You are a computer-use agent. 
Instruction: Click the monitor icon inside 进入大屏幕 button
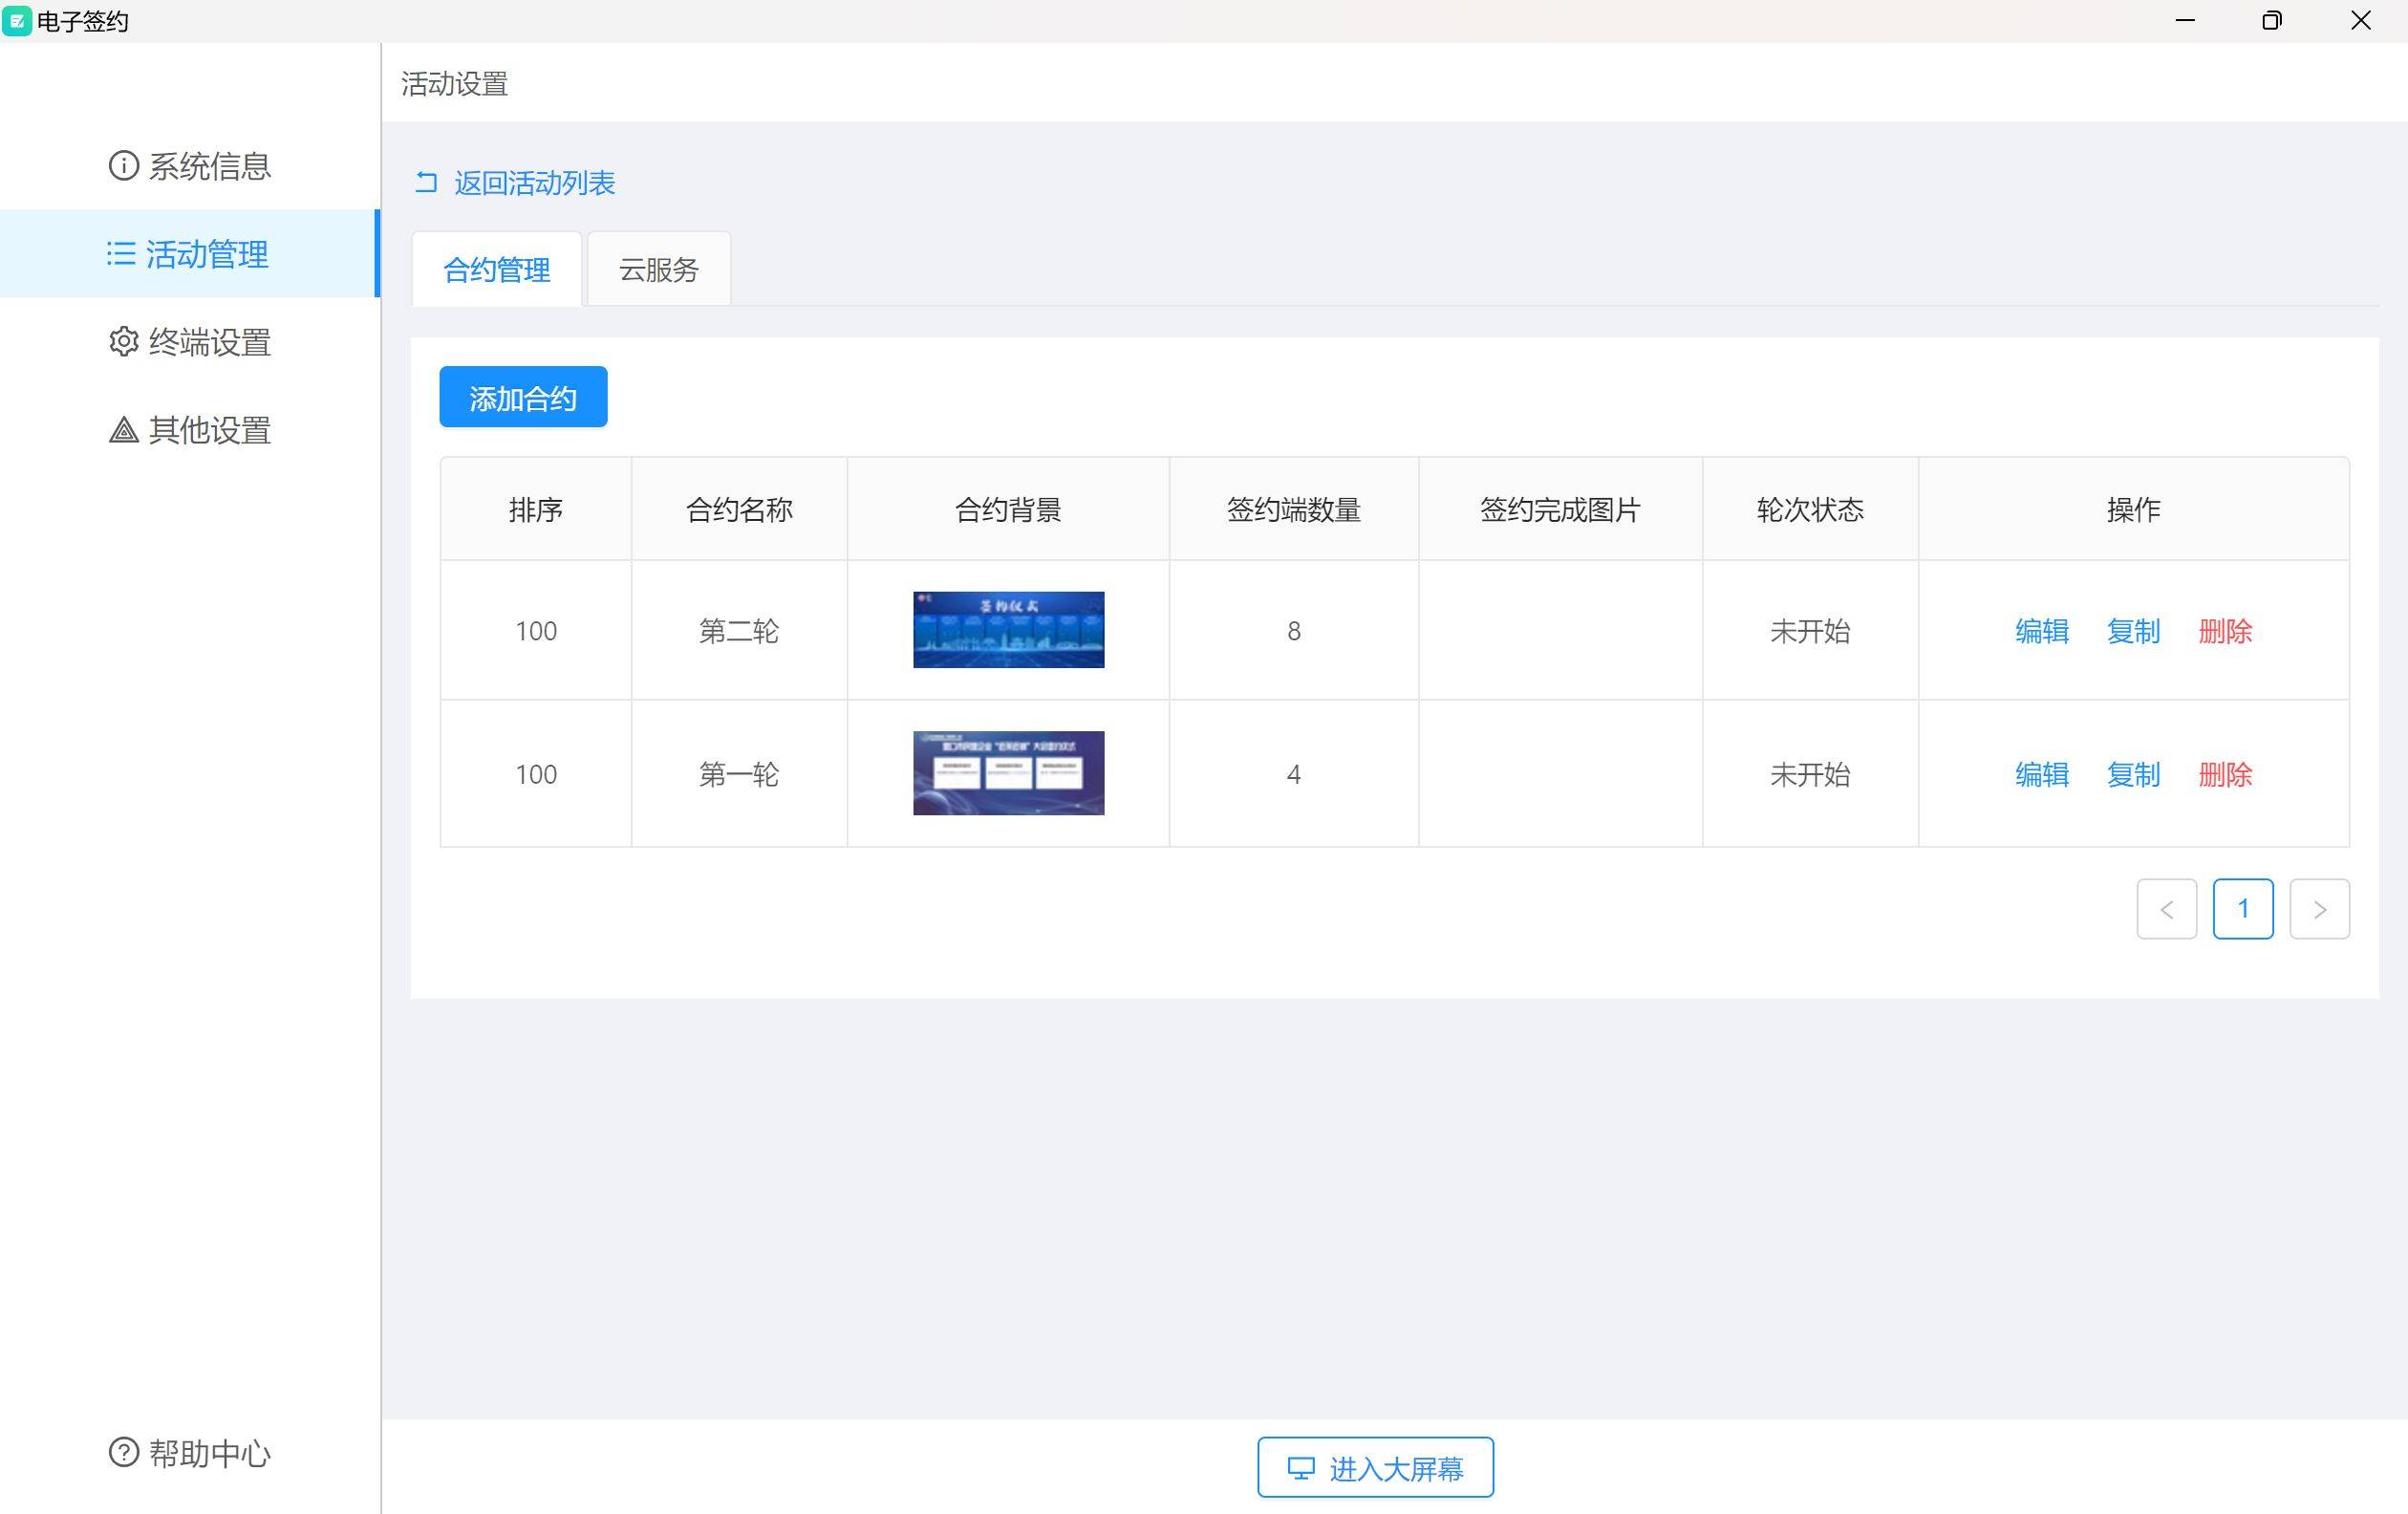(x=1300, y=1467)
